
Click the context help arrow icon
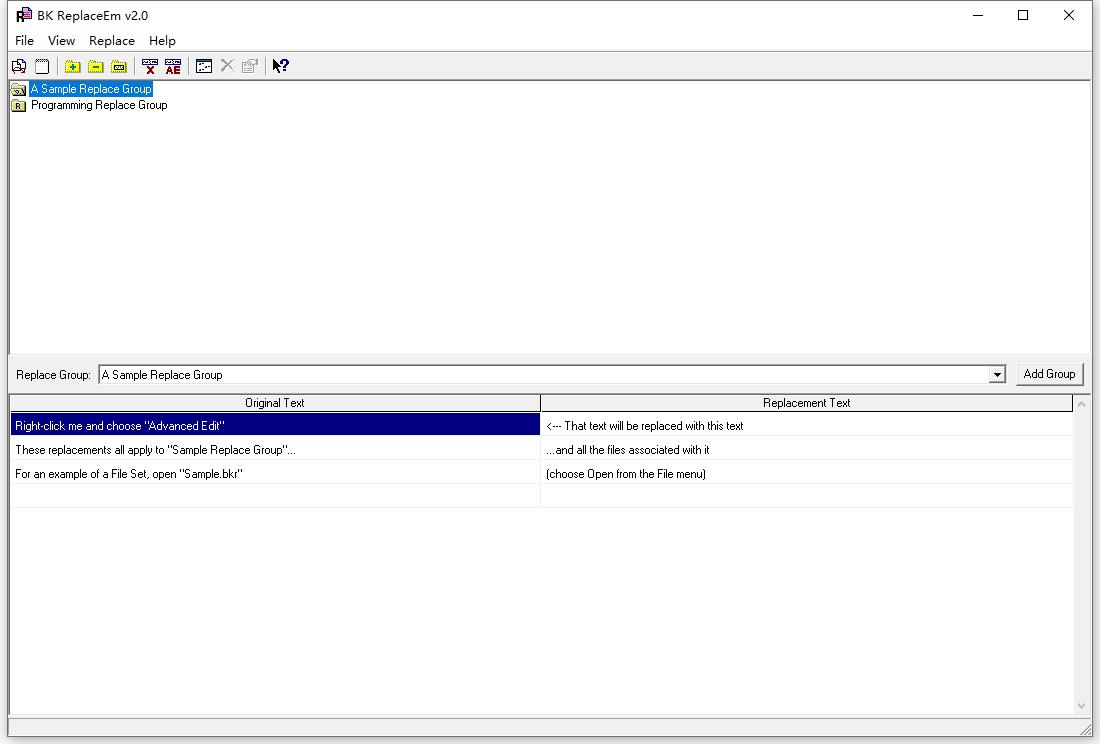coord(281,66)
